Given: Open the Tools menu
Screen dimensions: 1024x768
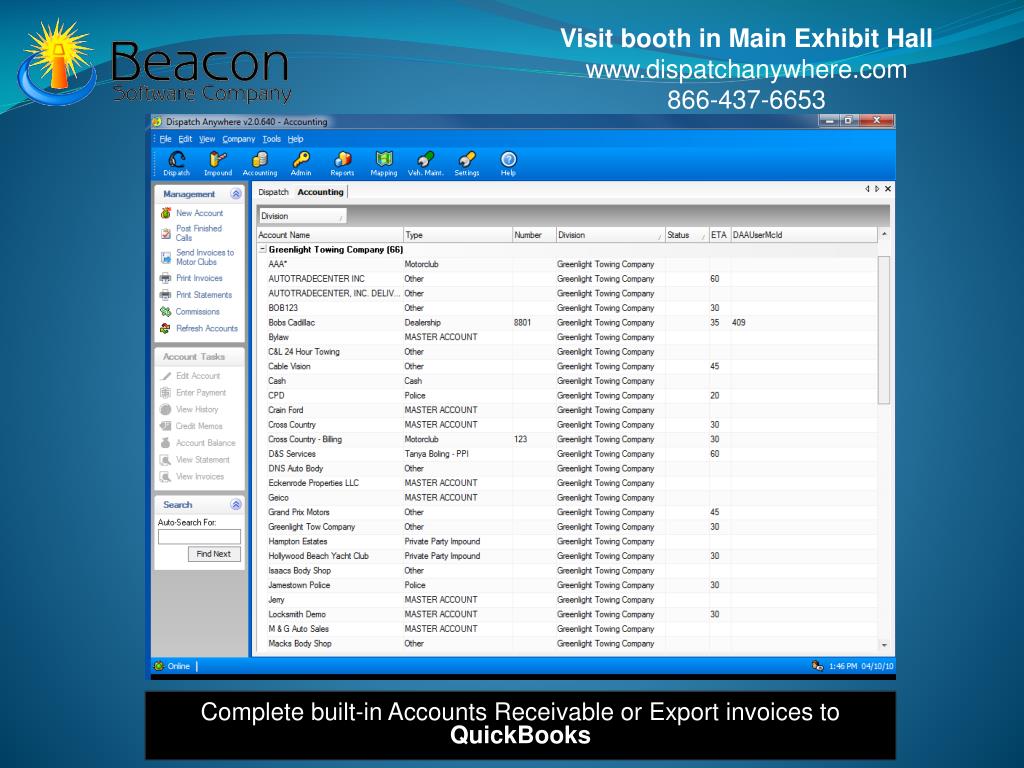Looking at the screenshot, I should point(272,139).
